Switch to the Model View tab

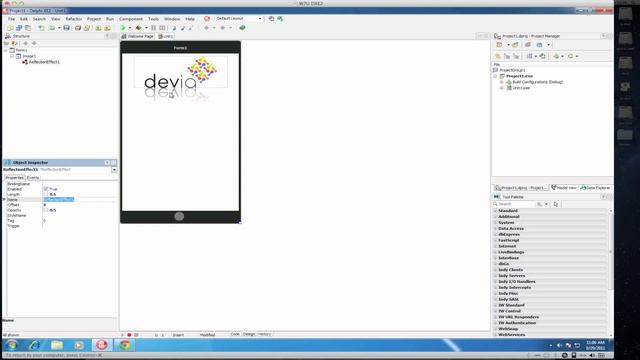point(564,188)
